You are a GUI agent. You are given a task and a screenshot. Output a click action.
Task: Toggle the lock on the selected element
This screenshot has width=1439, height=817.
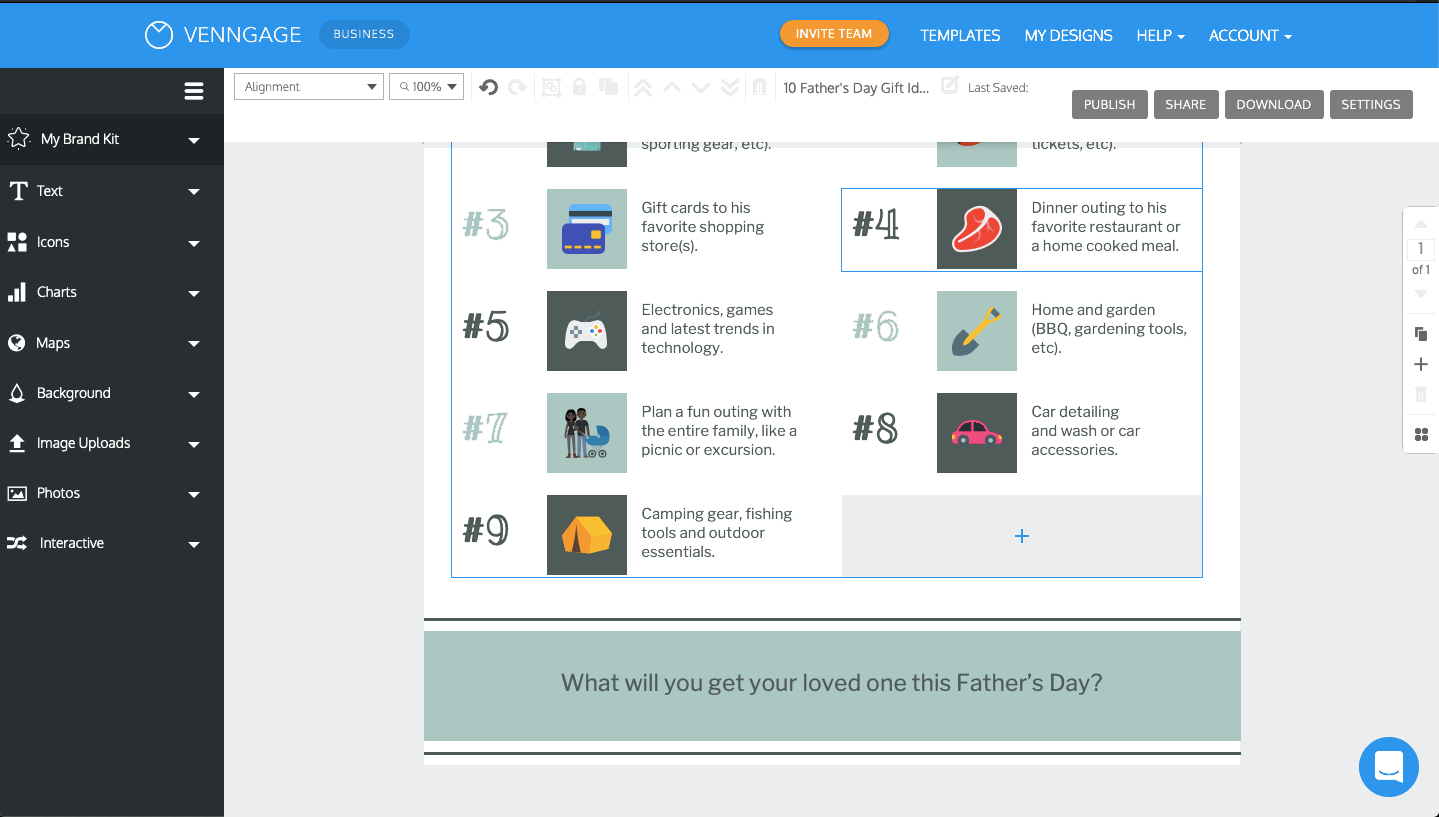[579, 88]
